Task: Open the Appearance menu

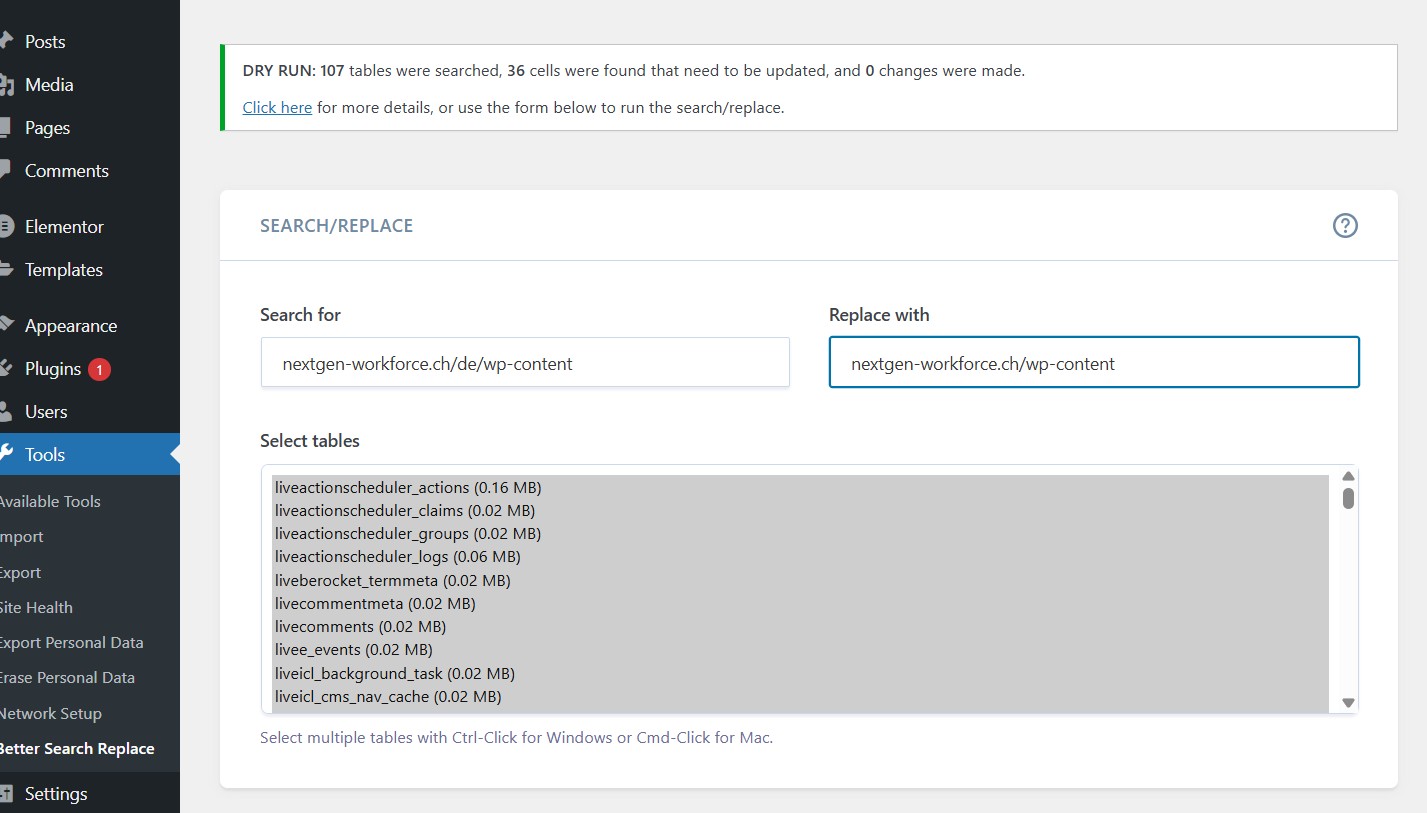Action: click(70, 326)
